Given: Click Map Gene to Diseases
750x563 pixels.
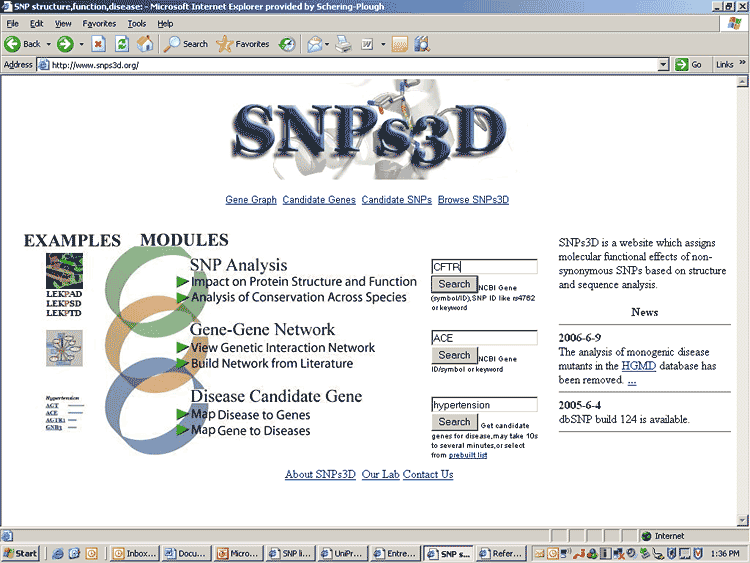Looking at the screenshot, I should coord(251,431).
